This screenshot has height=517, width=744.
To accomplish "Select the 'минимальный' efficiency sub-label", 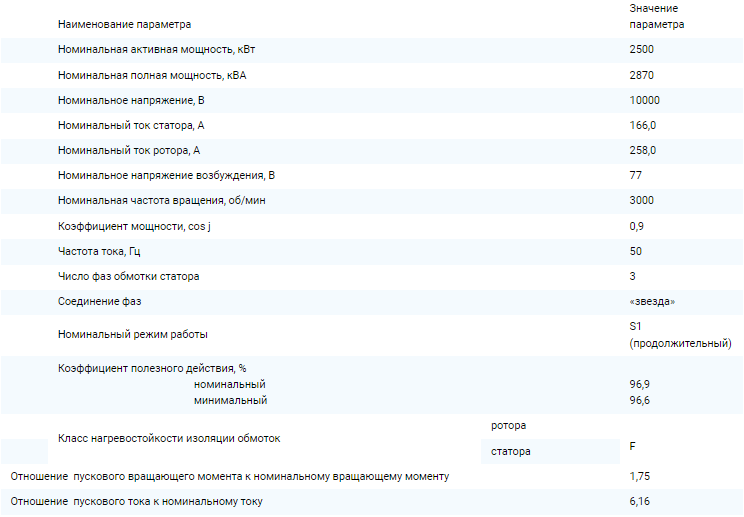I will 230,400.
